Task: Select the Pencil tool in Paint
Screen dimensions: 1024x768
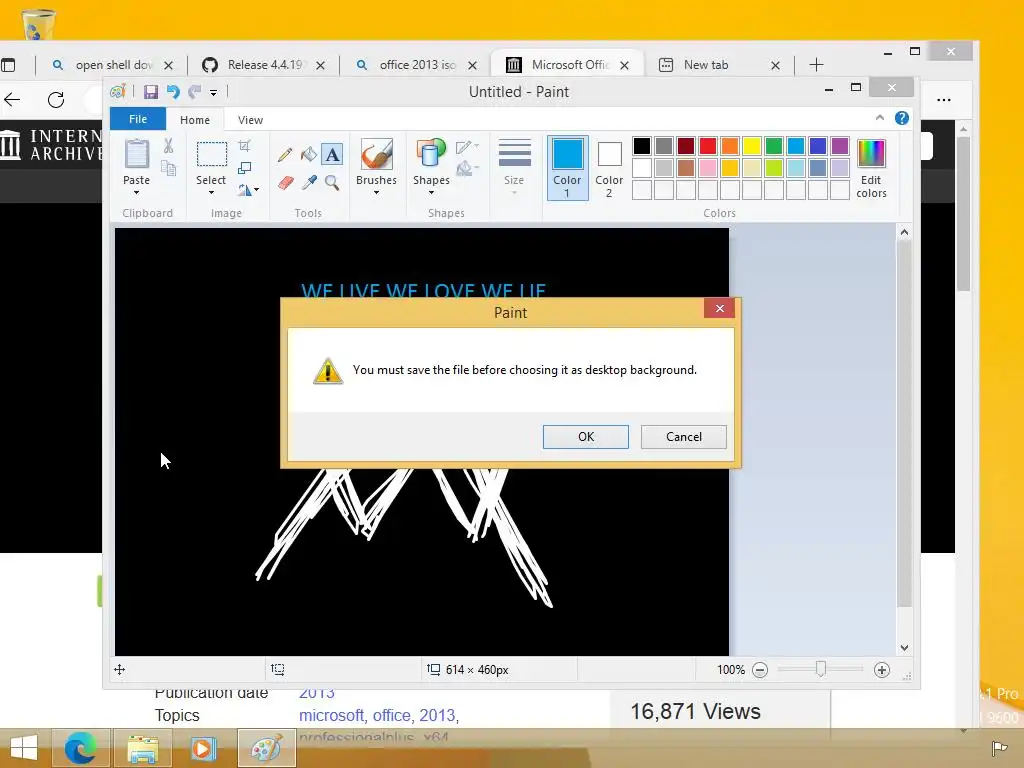Action: coord(285,155)
